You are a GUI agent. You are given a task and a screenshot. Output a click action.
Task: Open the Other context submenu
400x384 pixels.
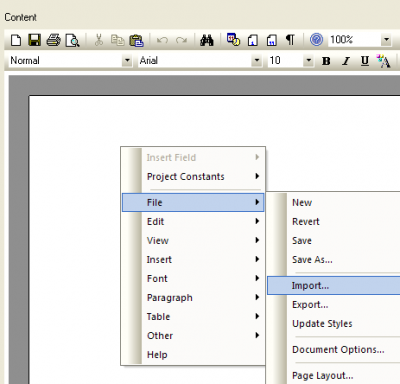(193, 335)
